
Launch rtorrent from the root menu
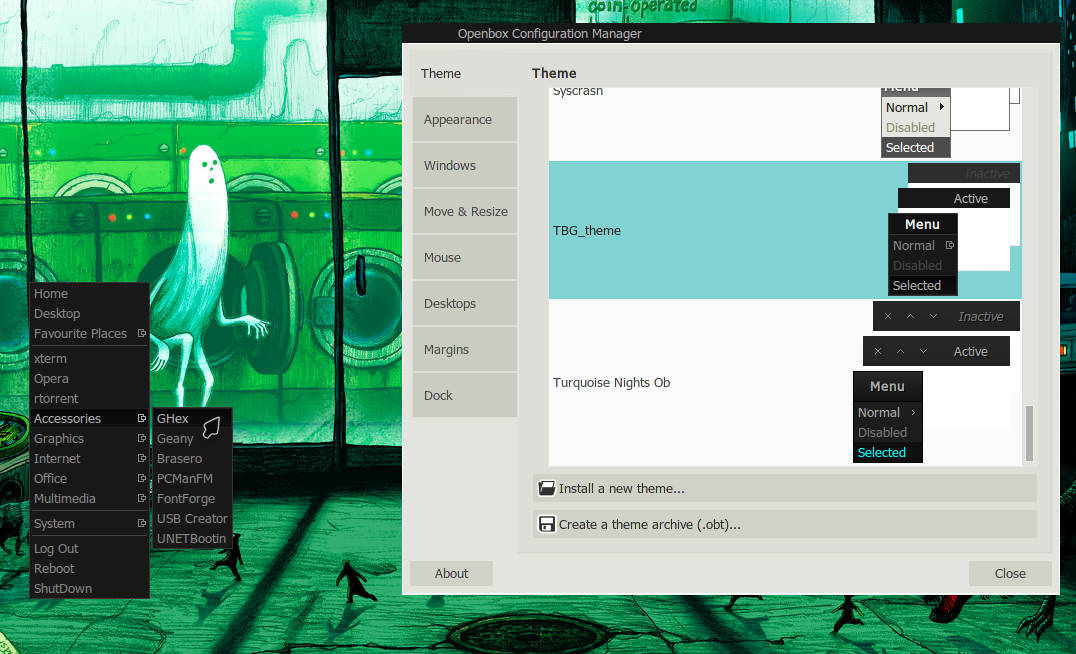pyautogui.click(x=89, y=399)
